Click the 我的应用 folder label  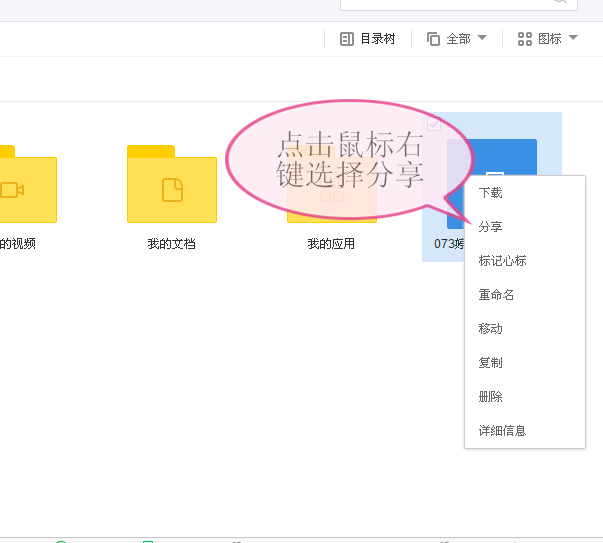coord(331,244)
